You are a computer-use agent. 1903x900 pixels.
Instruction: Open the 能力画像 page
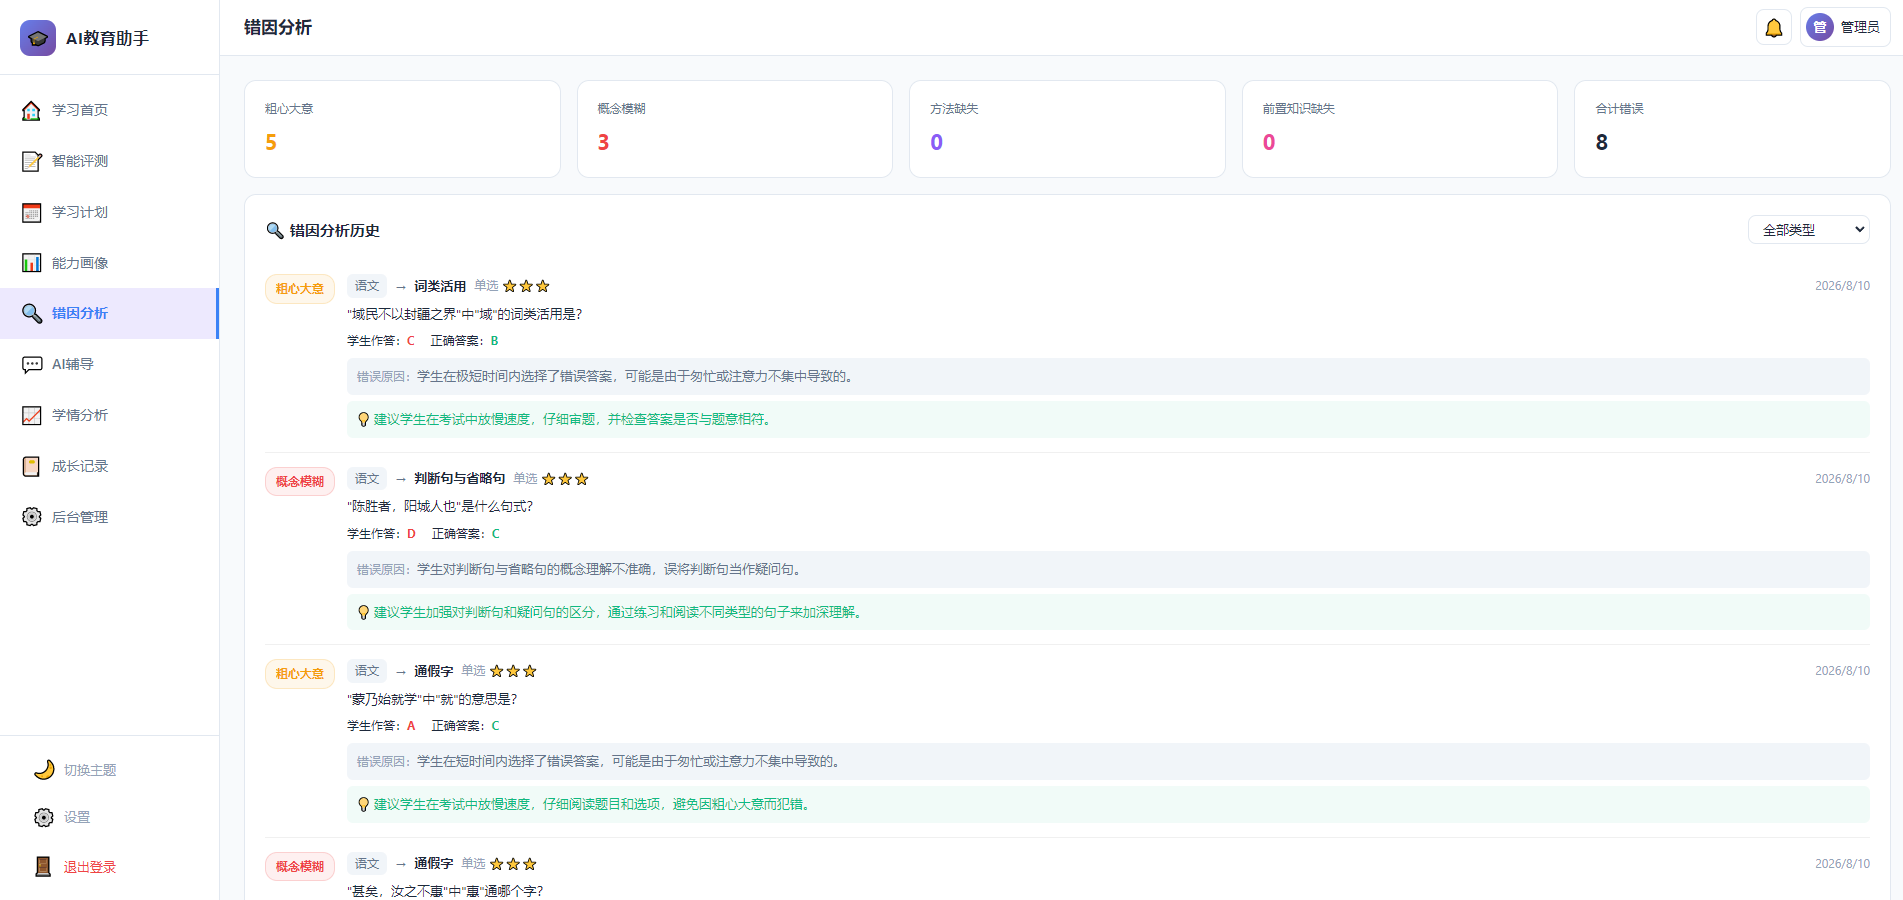coord(110,263)
